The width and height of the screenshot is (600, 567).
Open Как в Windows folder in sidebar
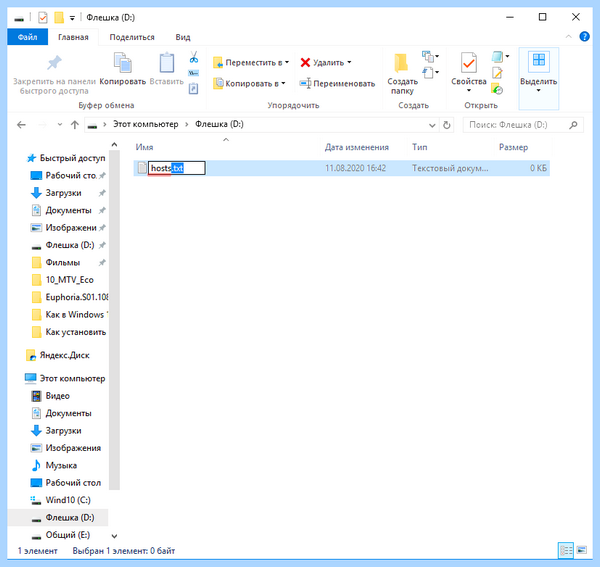click(69, 314)
